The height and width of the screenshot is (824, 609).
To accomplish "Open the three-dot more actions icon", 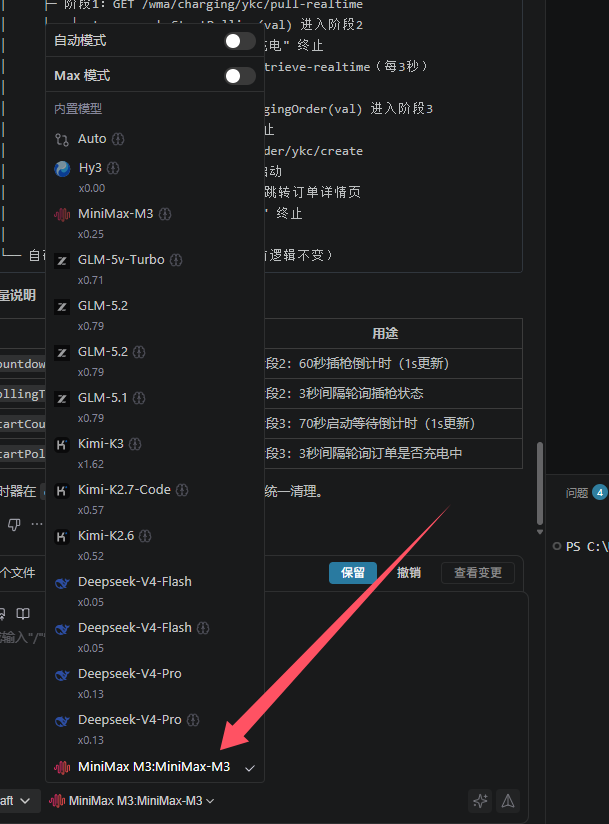I will click(37, 524).
